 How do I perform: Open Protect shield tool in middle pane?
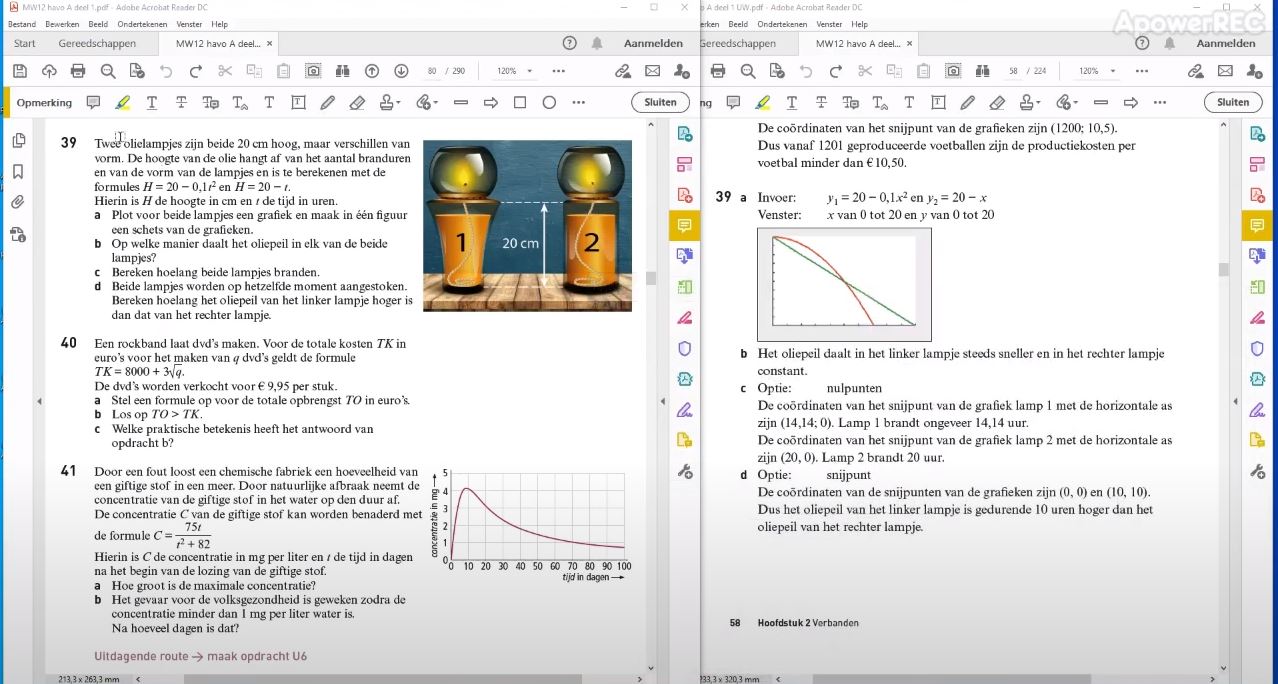(x=685, y=348)
